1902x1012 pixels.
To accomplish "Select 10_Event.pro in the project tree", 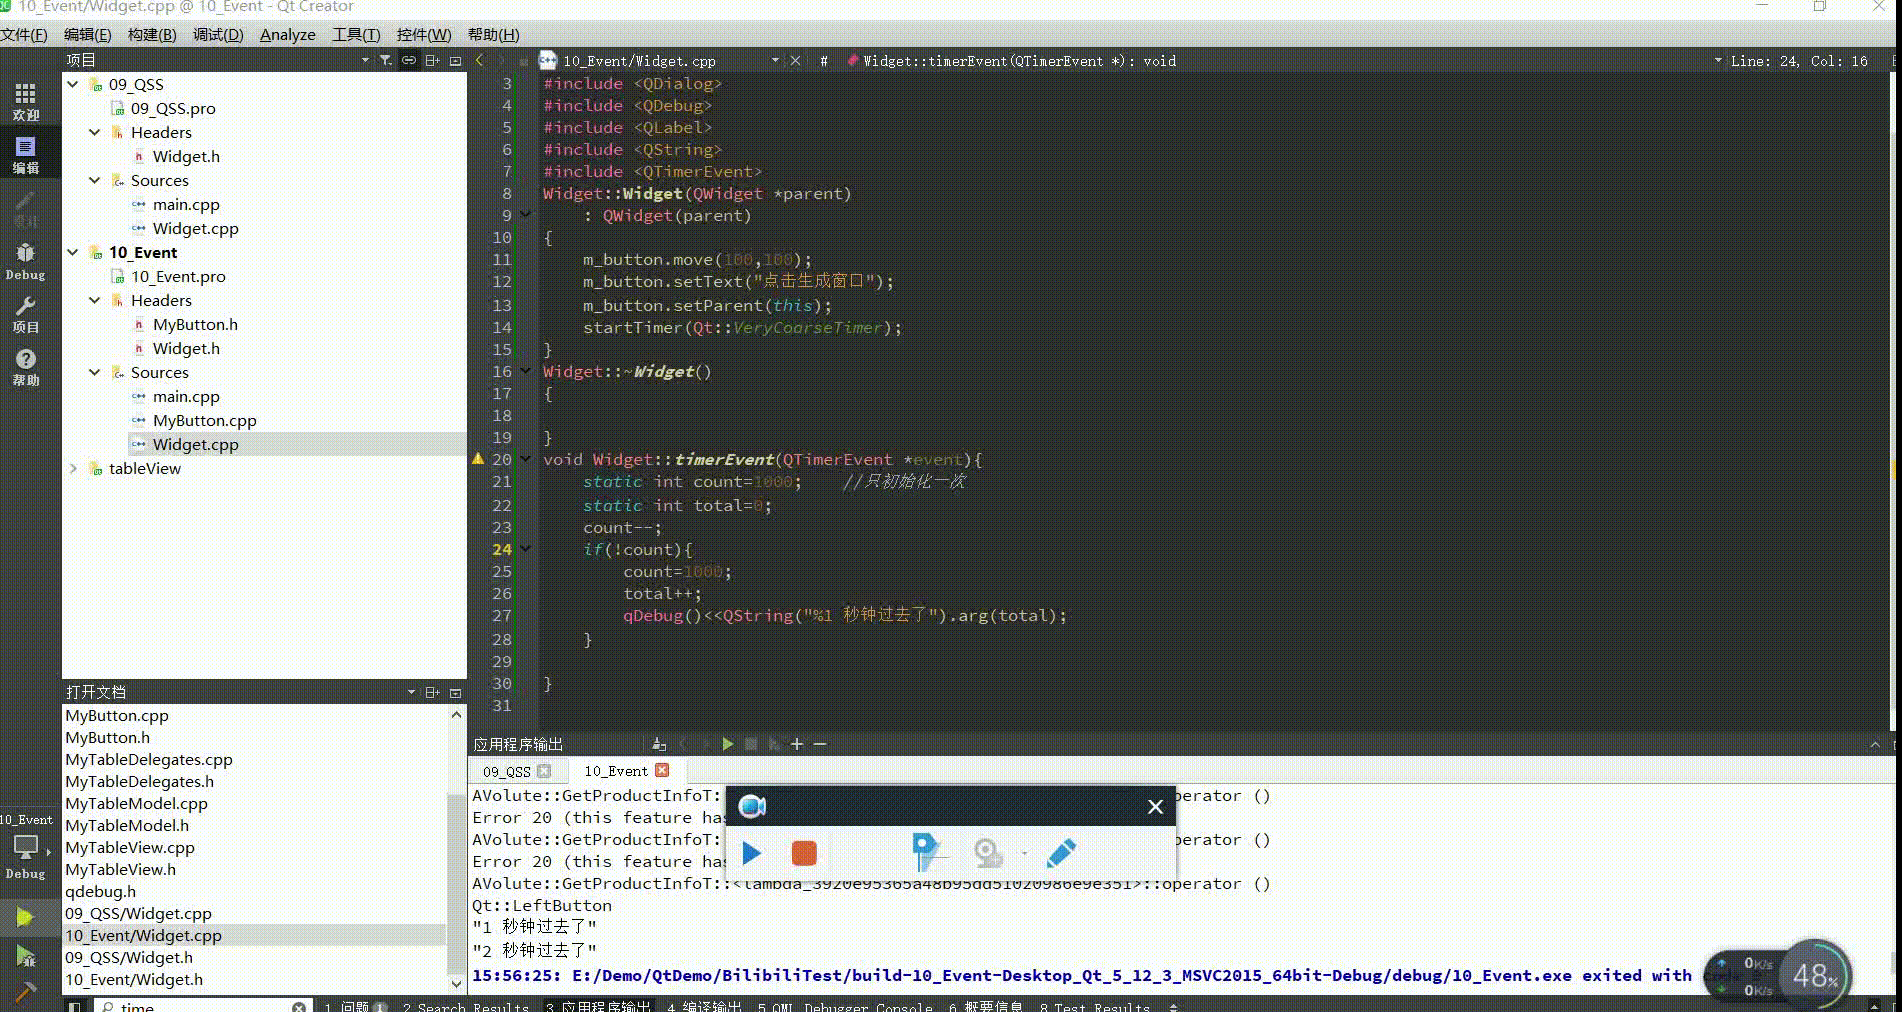I will pos(178,277).
